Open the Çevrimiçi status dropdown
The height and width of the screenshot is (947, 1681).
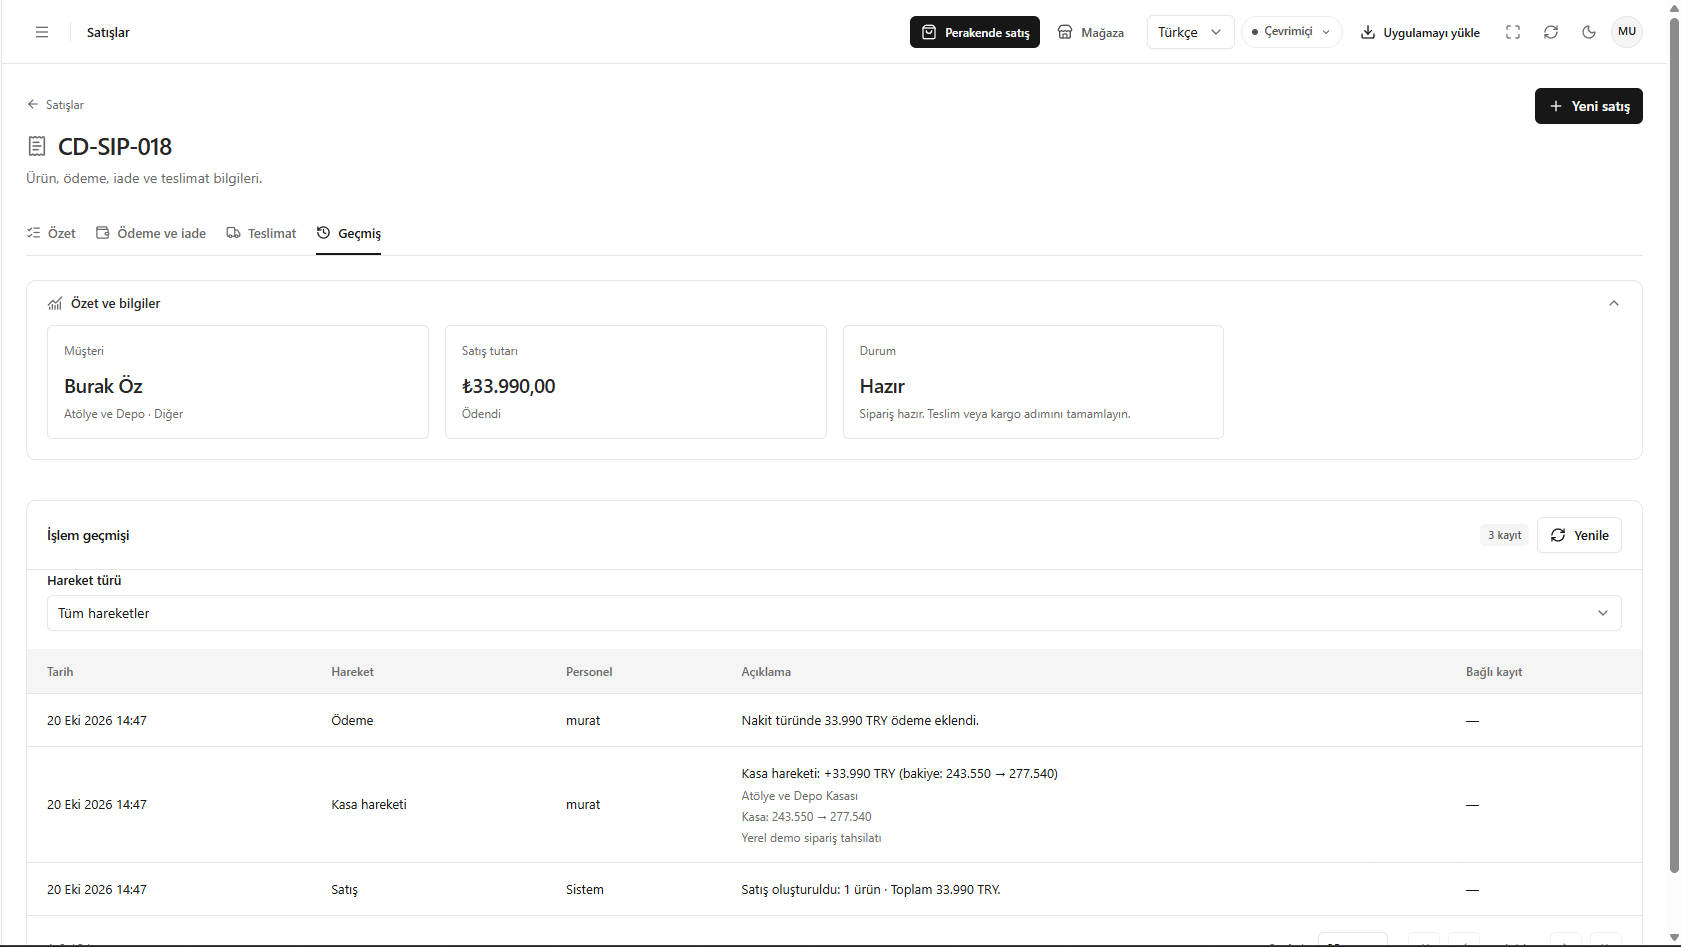tap(1291, 32)
